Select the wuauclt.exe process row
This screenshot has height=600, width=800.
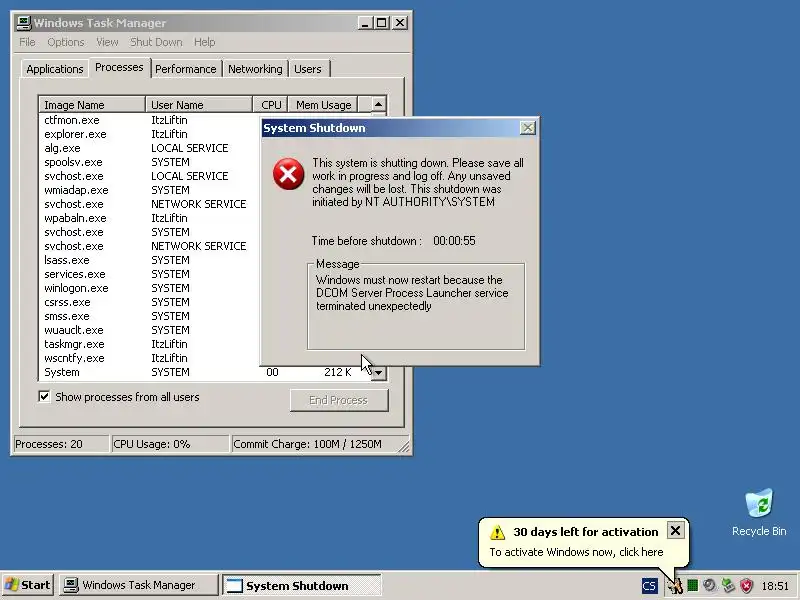tap(149, 330)
